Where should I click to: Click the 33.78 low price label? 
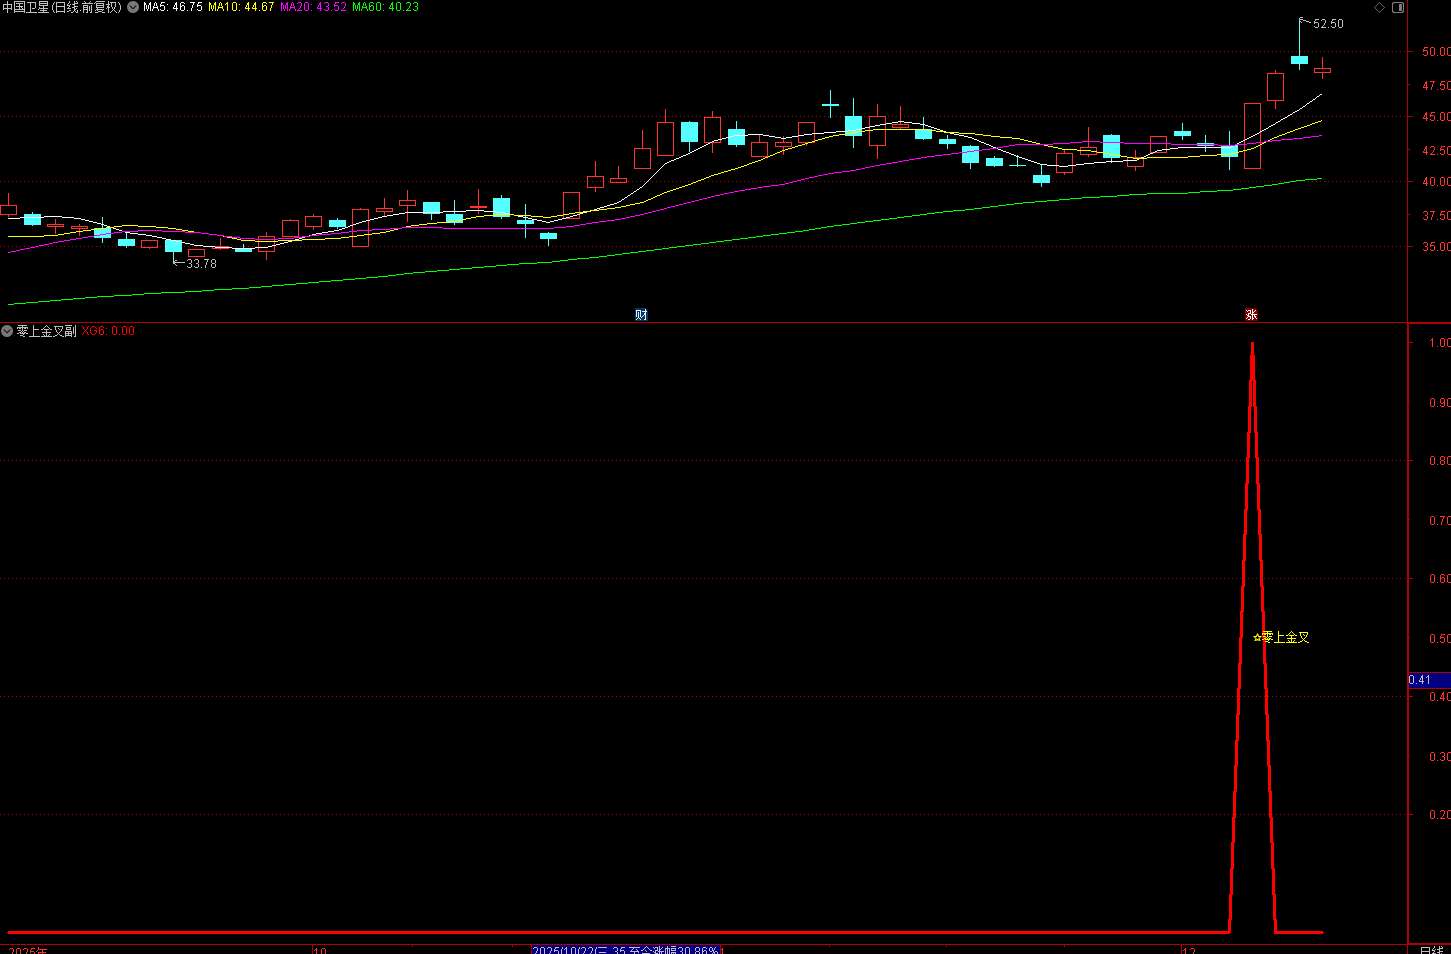[x=201, y=264]
